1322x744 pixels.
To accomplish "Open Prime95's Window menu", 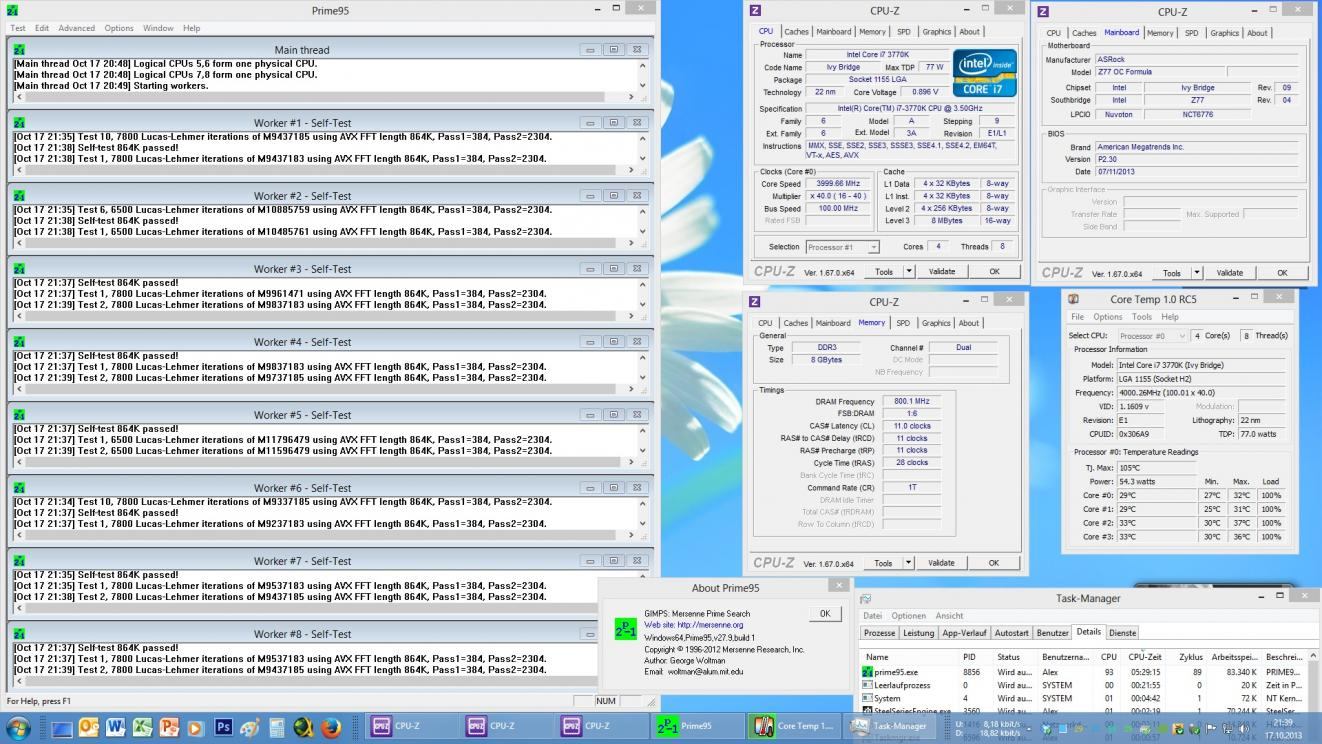I will coord(158,28).
